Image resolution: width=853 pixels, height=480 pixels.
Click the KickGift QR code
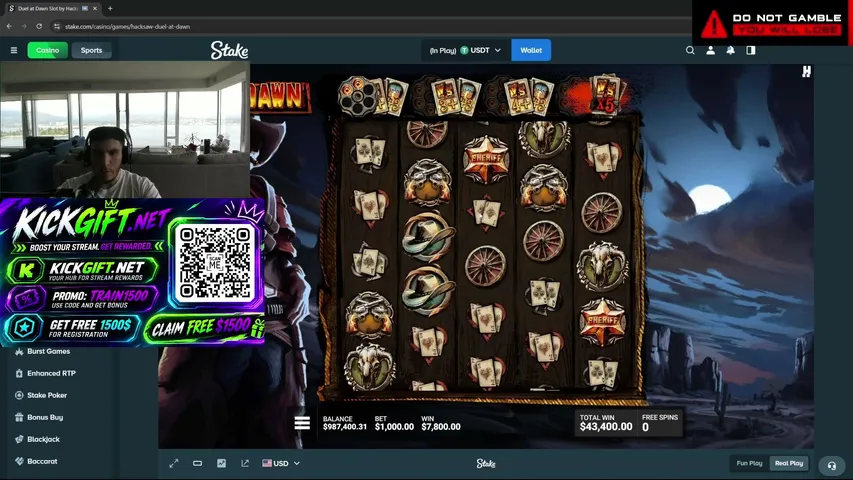click(x=215, y=263)
